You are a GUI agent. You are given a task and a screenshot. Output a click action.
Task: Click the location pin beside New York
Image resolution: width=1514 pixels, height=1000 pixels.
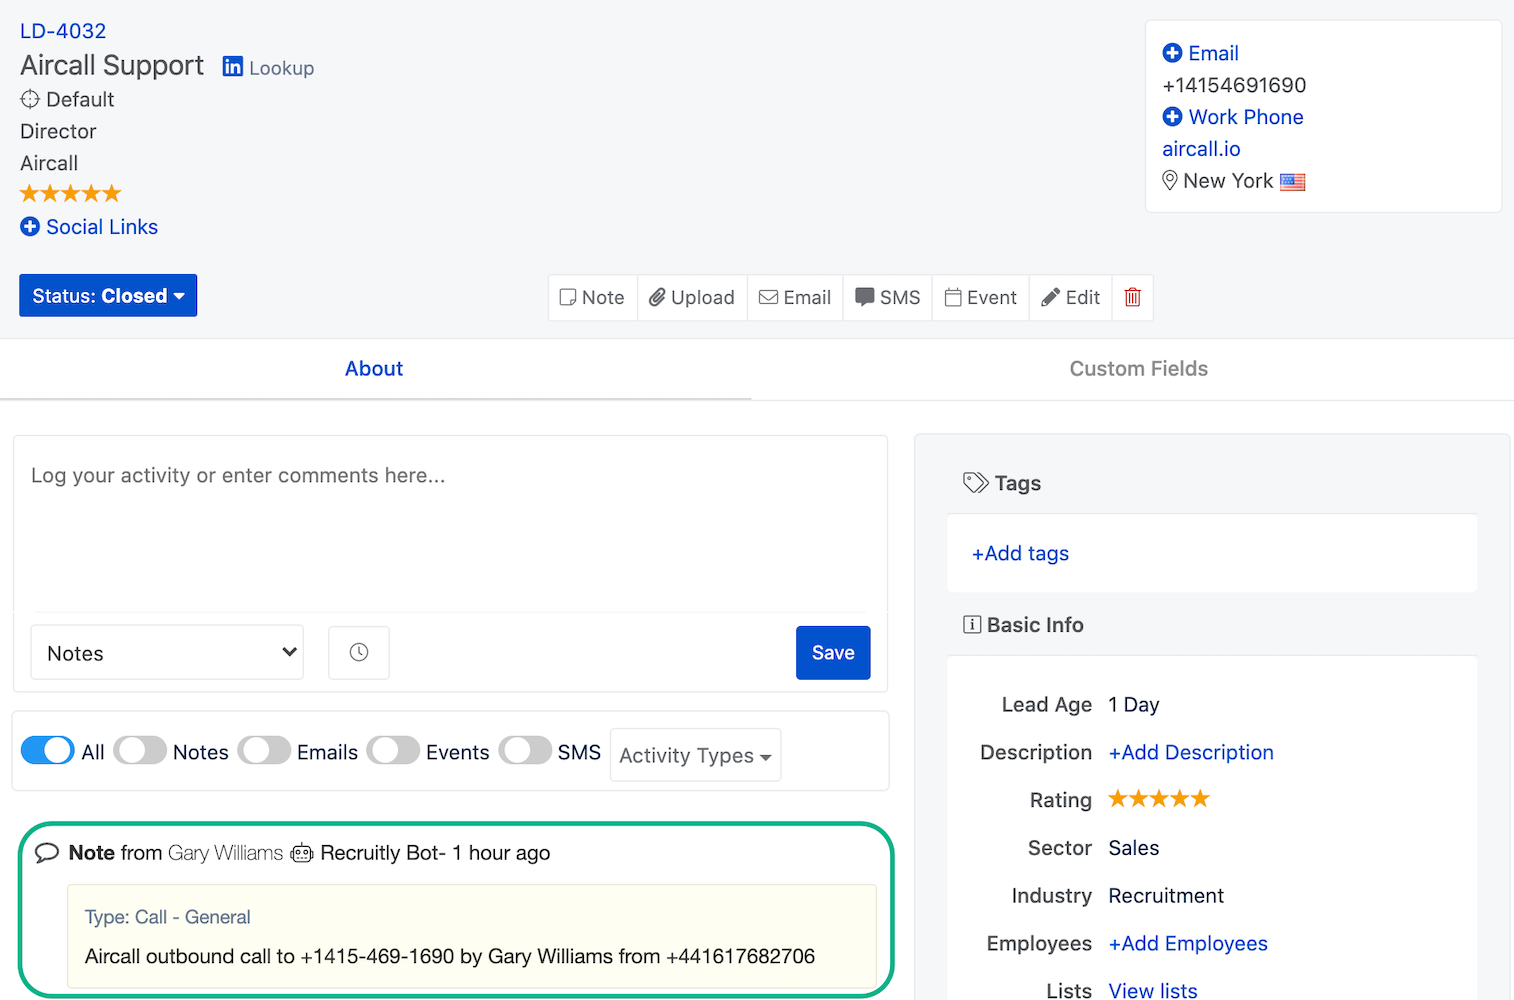[x=1169, y=180]
